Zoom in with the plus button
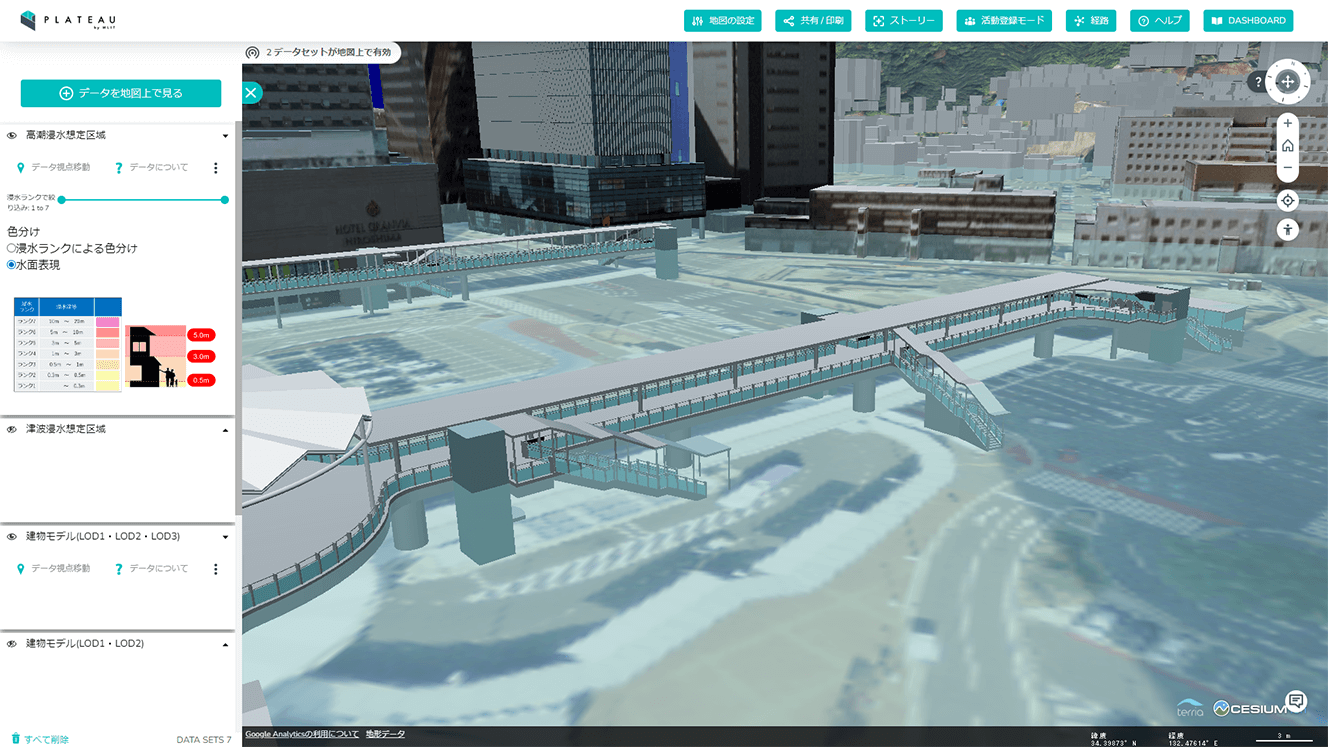The height and width of the screenshot is (747, 1328). (x=1288, y=124)
